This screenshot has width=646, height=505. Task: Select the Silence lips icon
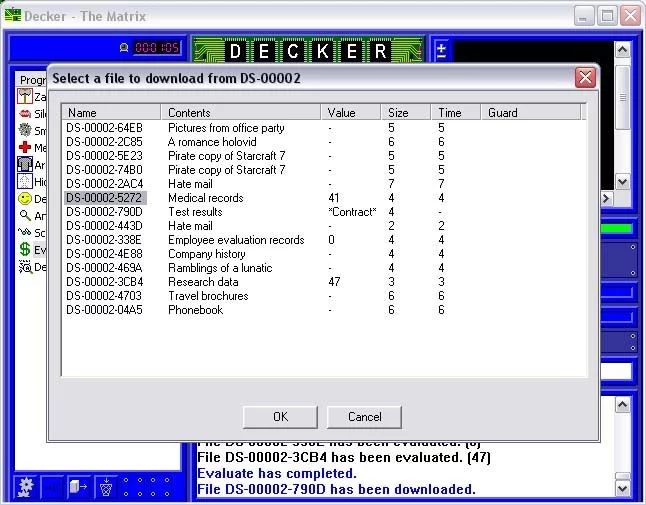point(25,114)
